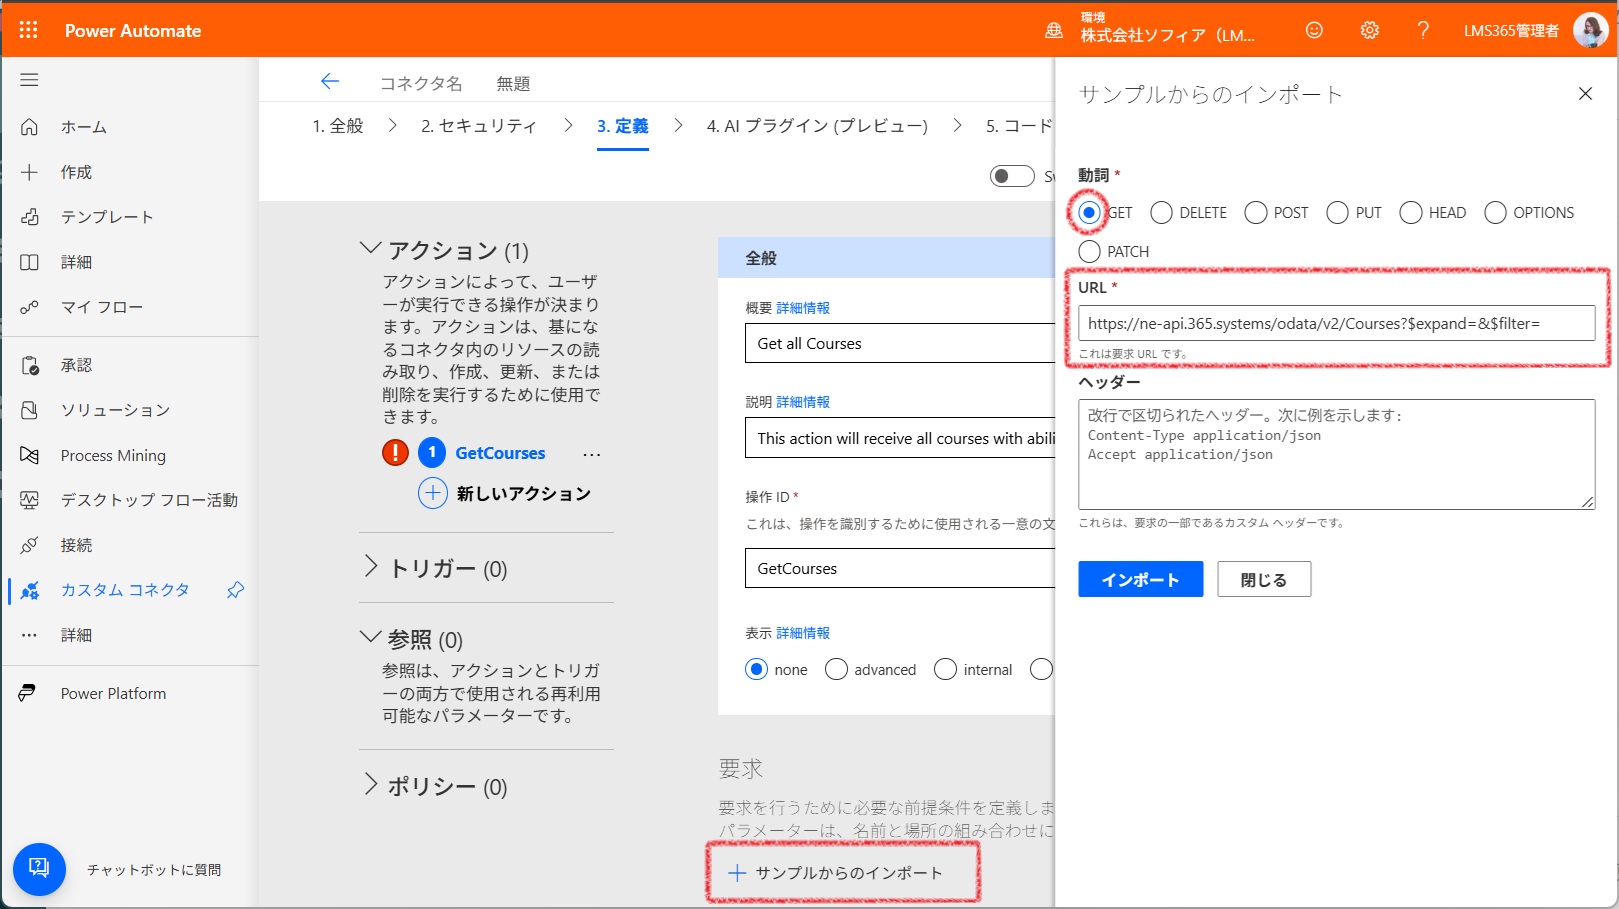Click the blue インポート button
The width and height of the screenshot is (1619, 909).
(1140, 579)
